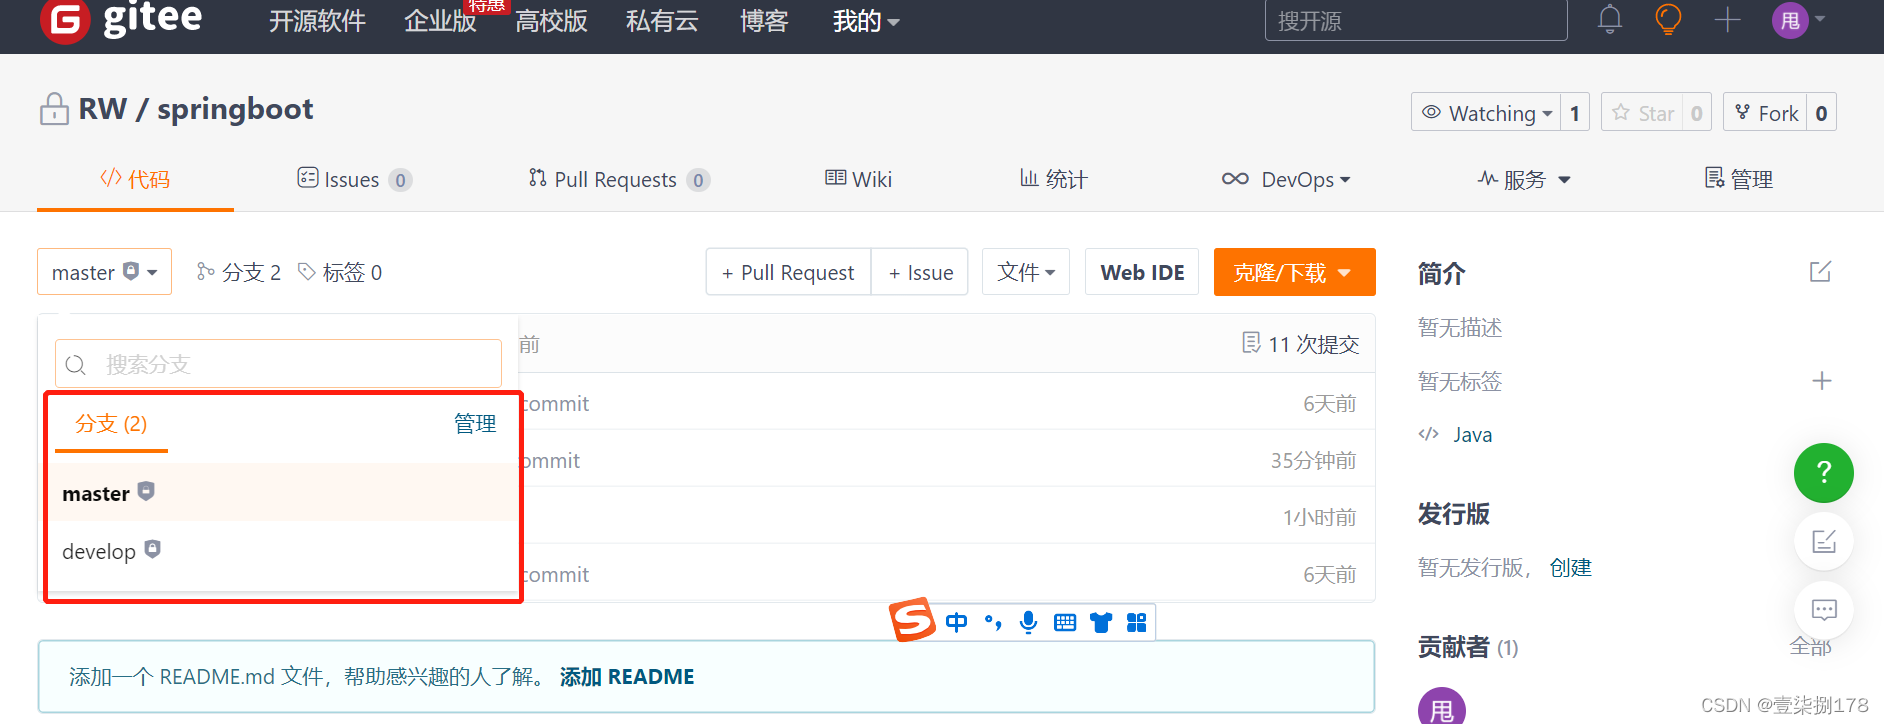
Task: Open the Watching dropdown button
Action: point(1486,113)
